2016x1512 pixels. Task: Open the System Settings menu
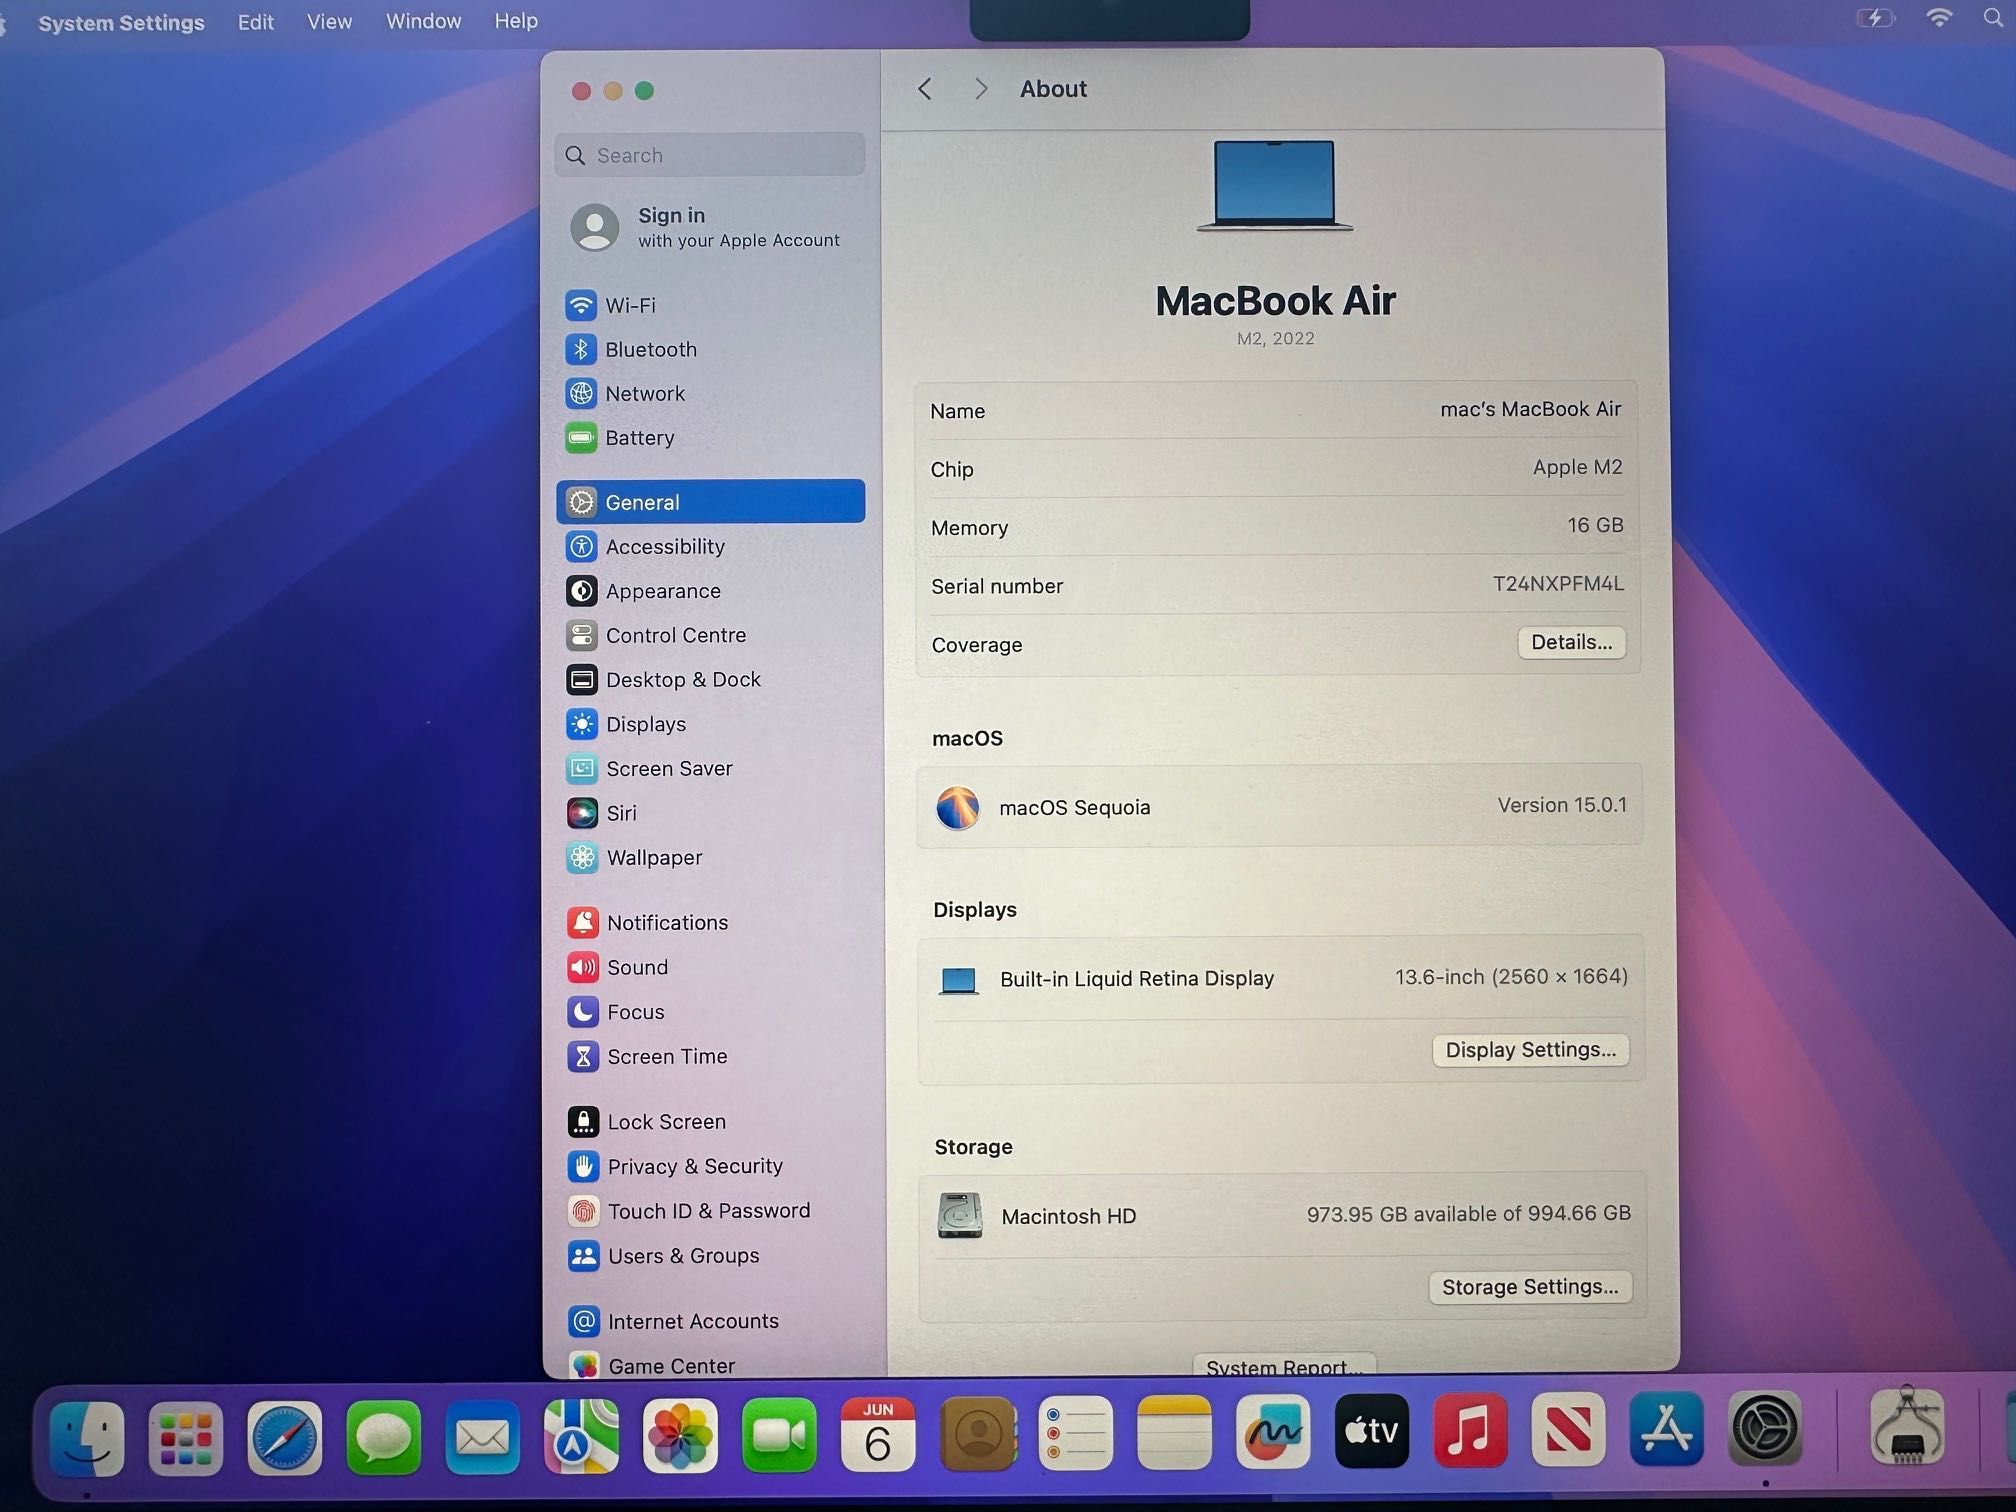(121, 22)
